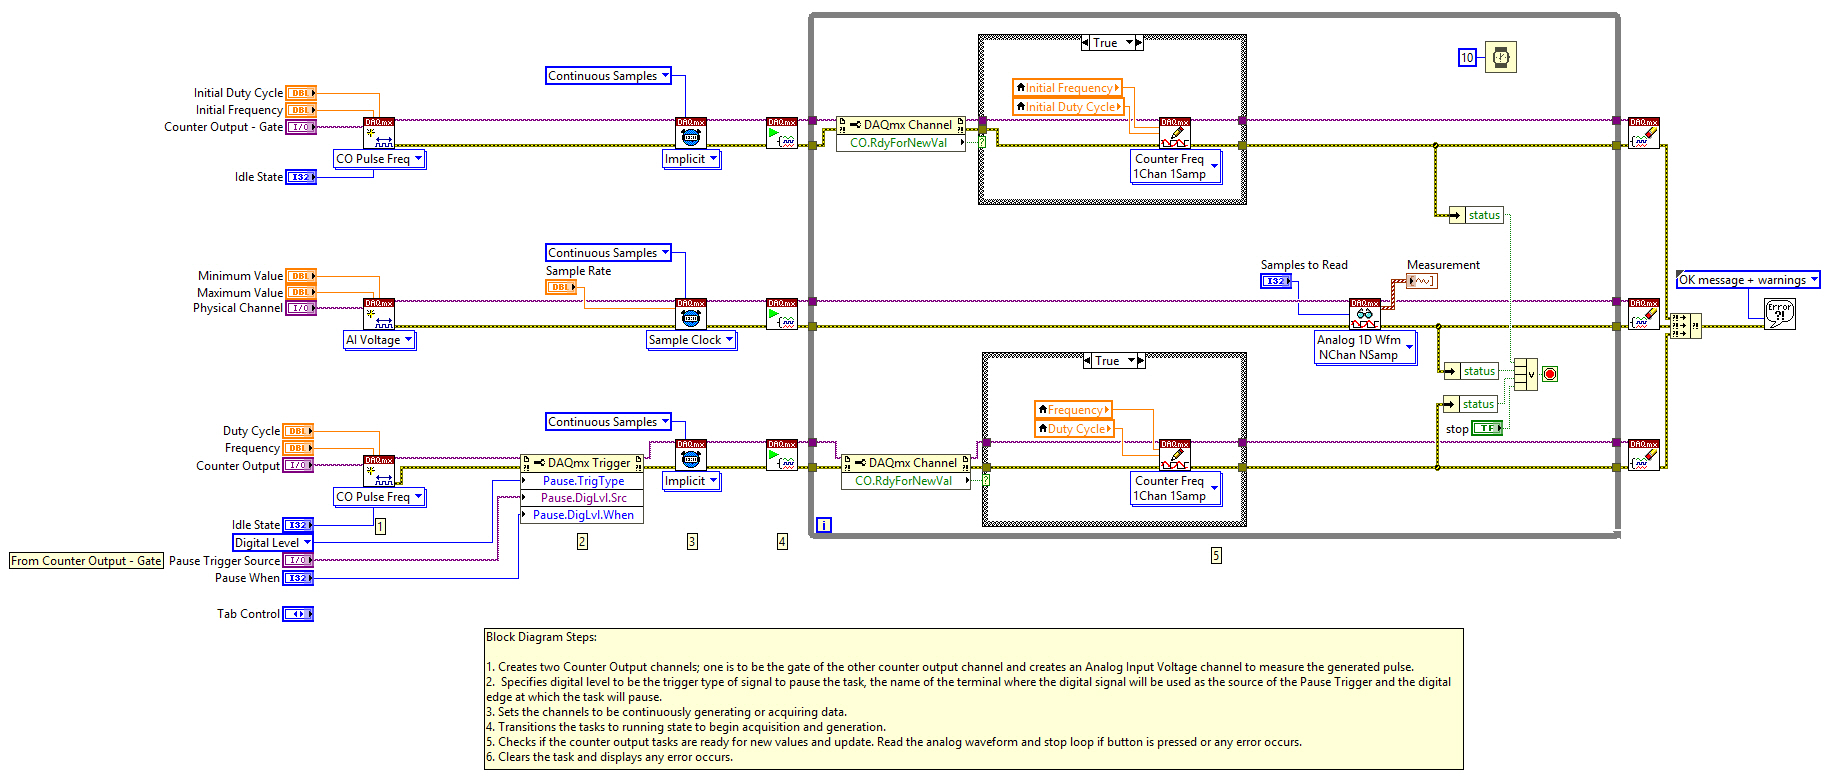1829x778 pixels.
Task: Select the DAQmx Create Channel node beside Counter Output
Action: click(379, 471)
